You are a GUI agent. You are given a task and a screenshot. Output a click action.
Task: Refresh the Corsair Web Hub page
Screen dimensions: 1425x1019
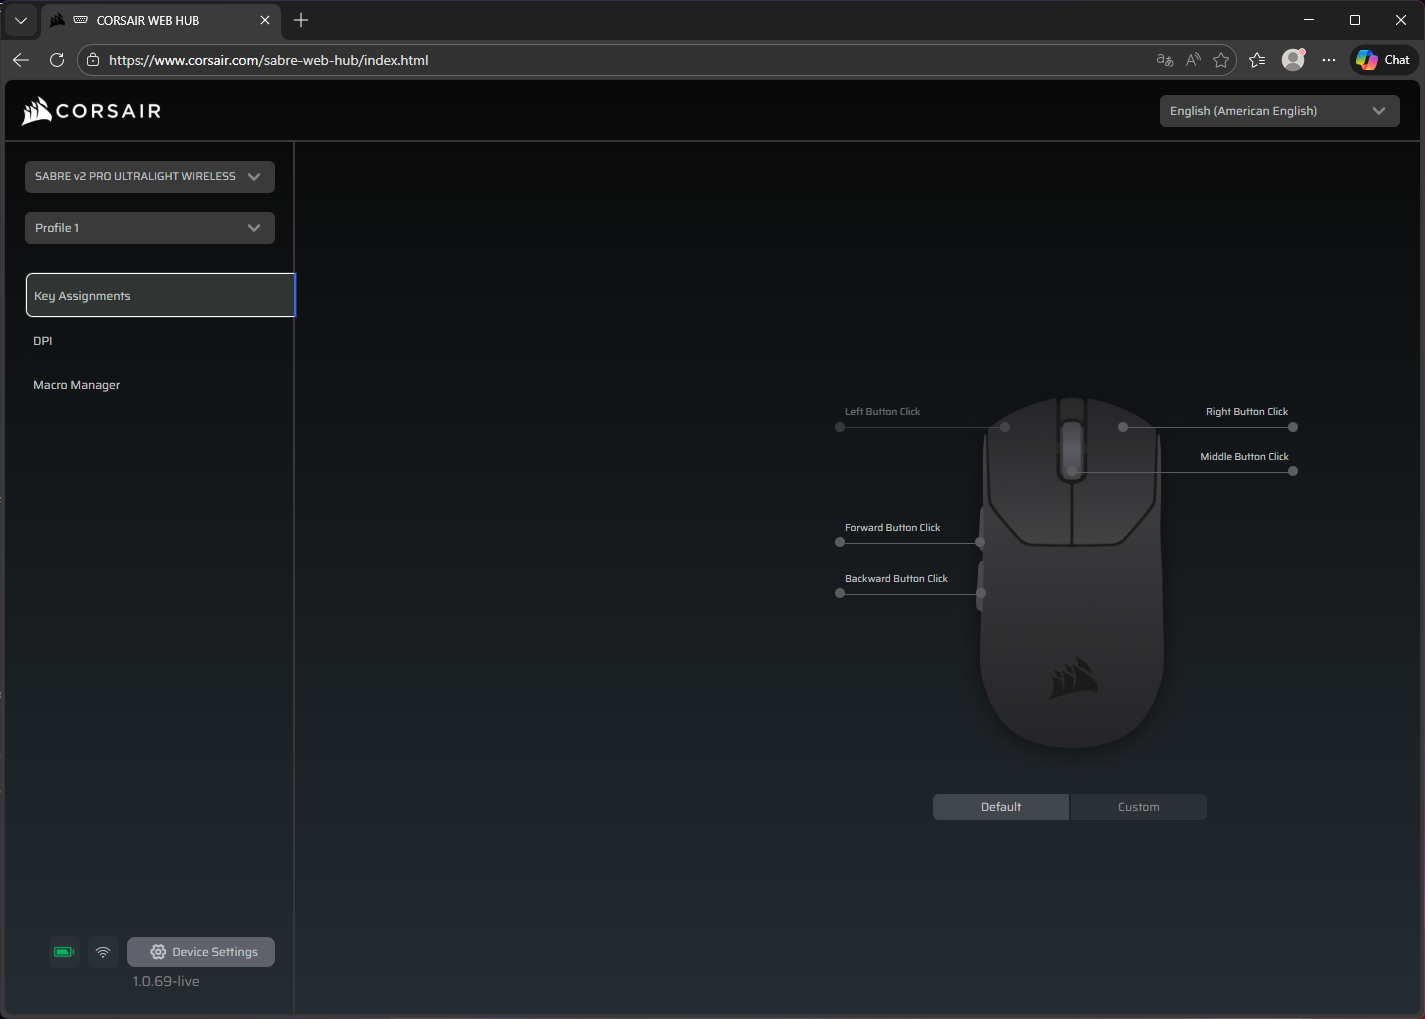click(57, 60)
